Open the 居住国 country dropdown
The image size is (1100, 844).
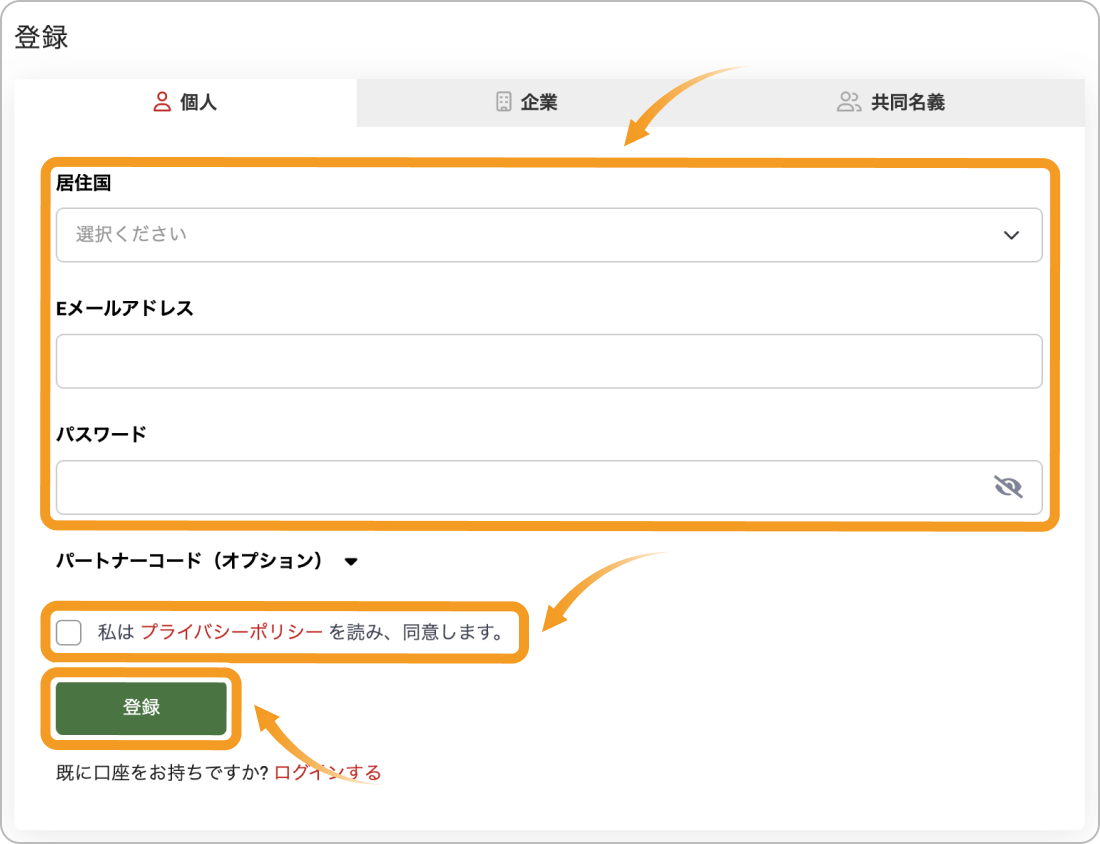tap(549, 235)
